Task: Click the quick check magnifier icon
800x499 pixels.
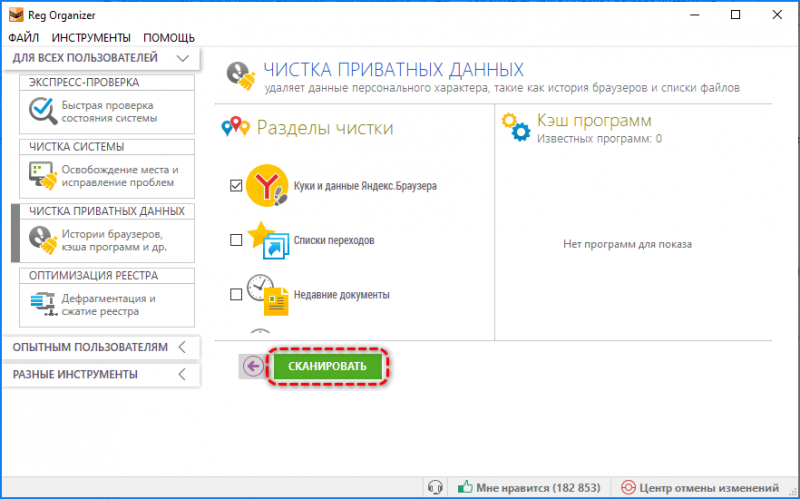Action: [x=43, y=111]
